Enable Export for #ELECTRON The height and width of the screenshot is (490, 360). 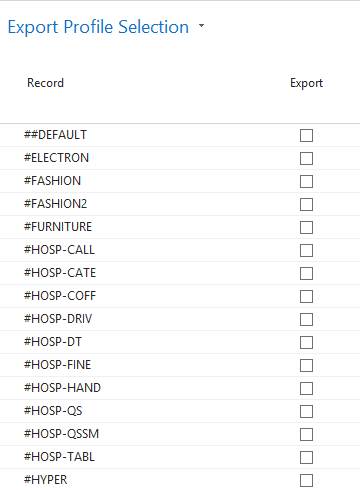(306, 158)
